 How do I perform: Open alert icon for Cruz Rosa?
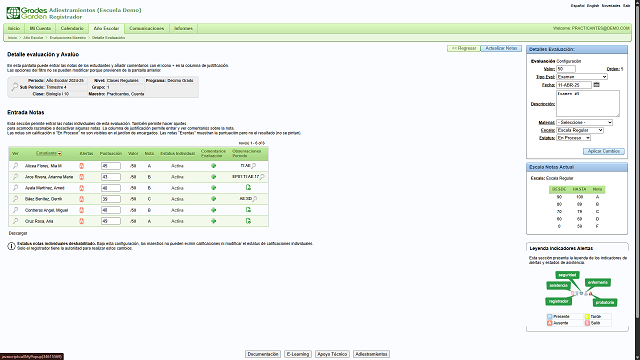81,221
